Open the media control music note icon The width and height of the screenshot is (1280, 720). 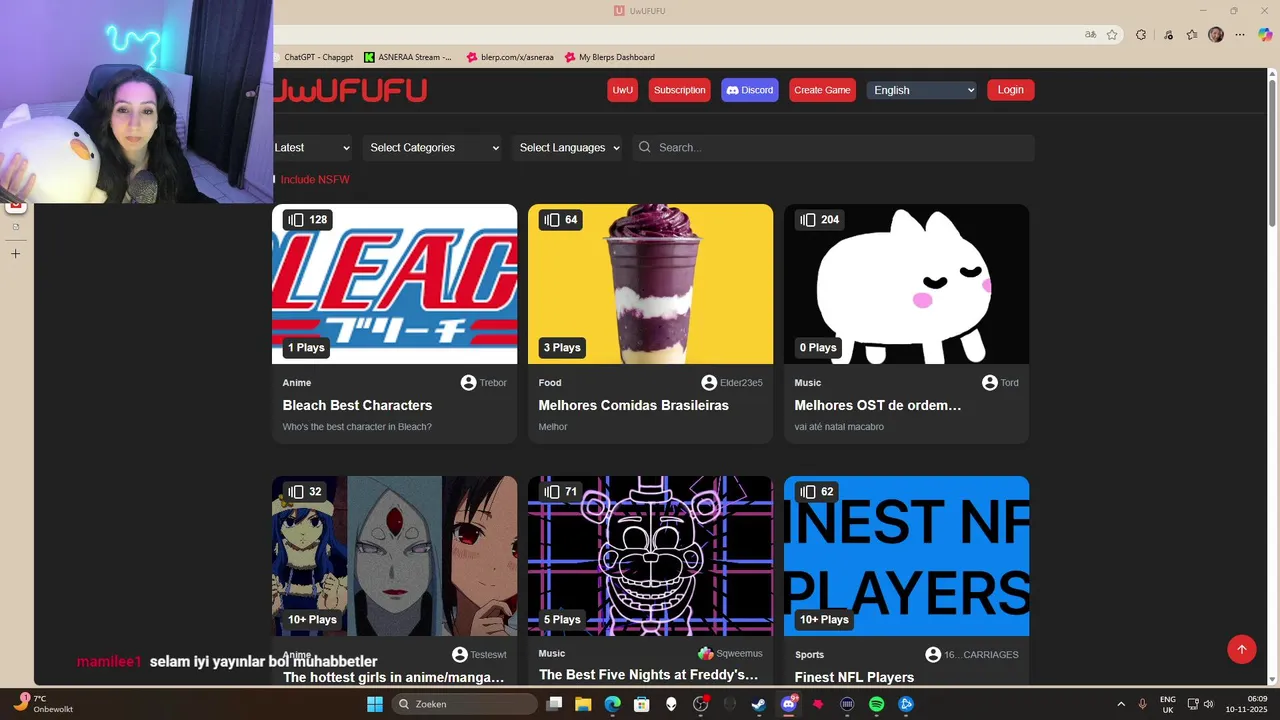(x=1168, y=34)
